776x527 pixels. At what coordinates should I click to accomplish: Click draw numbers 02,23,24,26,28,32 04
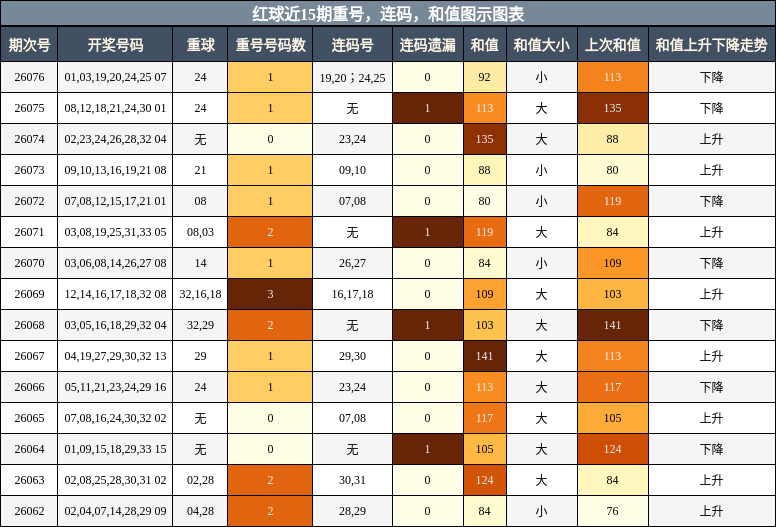pyautogui.click(x=115, y=139)
